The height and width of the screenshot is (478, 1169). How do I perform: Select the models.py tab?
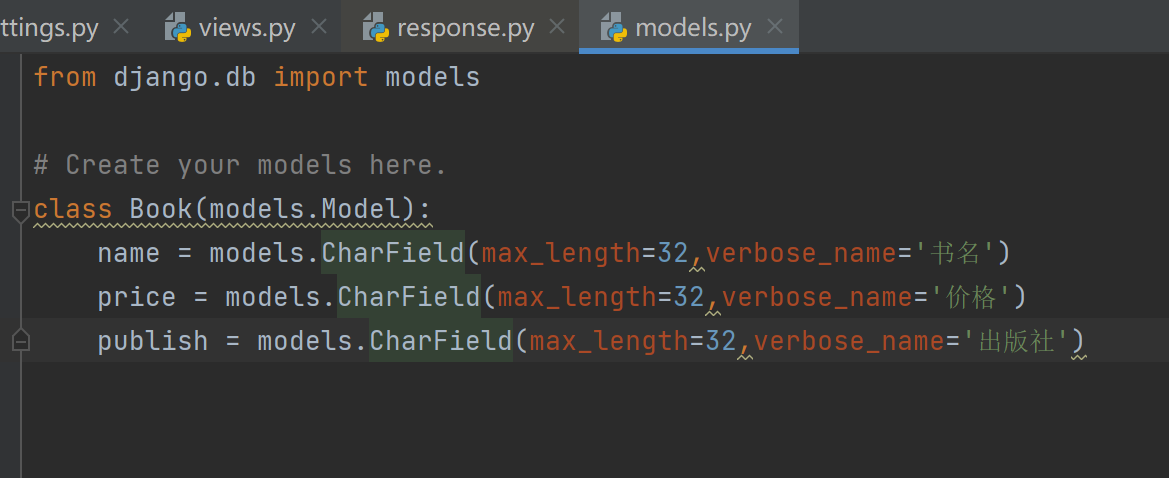tap(693, 27)
